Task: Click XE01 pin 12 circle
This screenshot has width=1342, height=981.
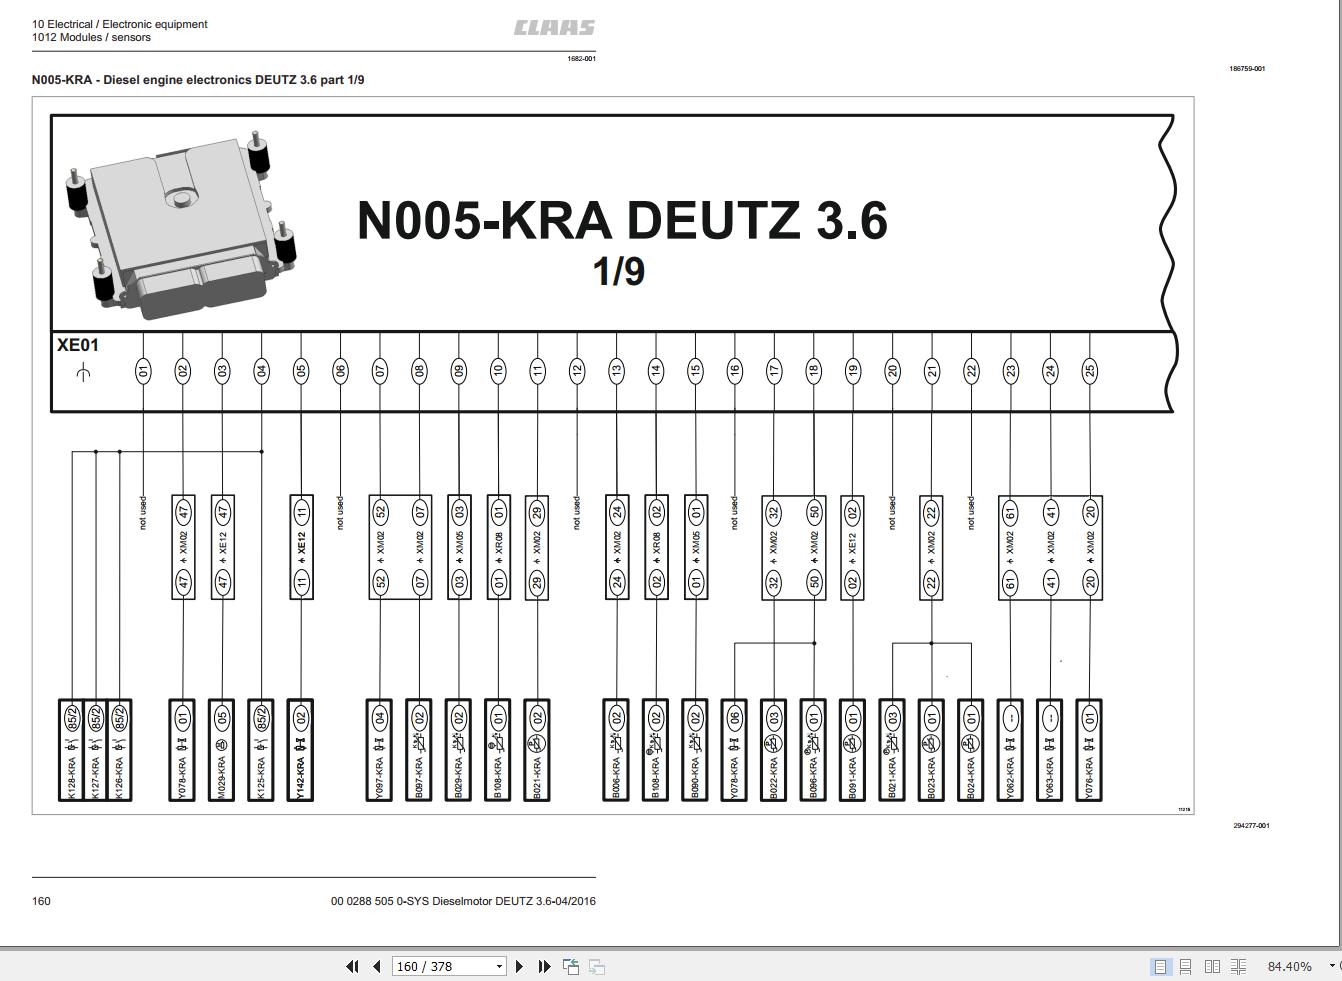Action: tap(576, 371)
